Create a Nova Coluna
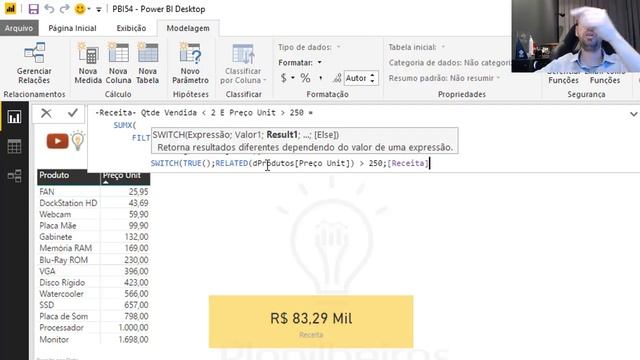640x360 pixels. [118, 63]
